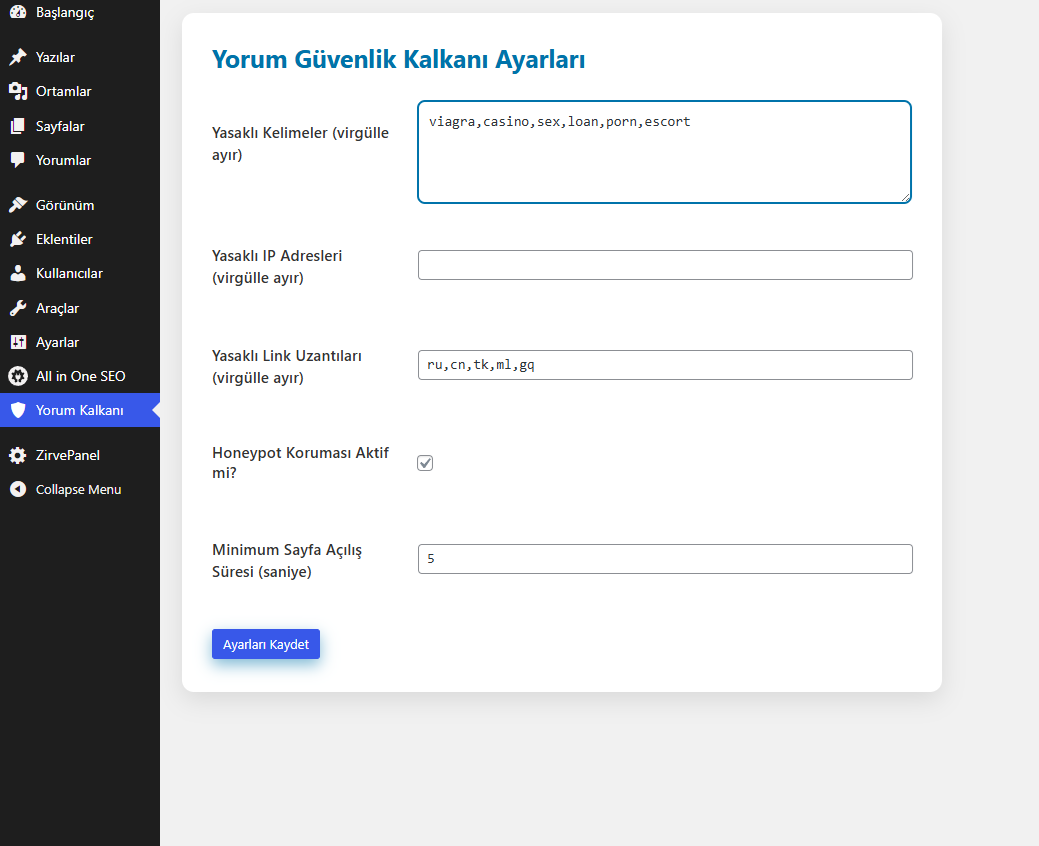Click the Ayarları Kaydet button
The image size is (1039, 846).
click(x=265, y=644)
